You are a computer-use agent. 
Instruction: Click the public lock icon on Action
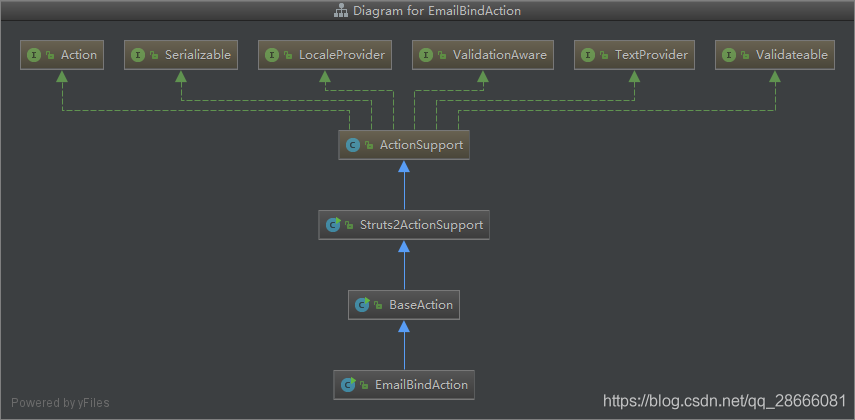pos(50,55)
